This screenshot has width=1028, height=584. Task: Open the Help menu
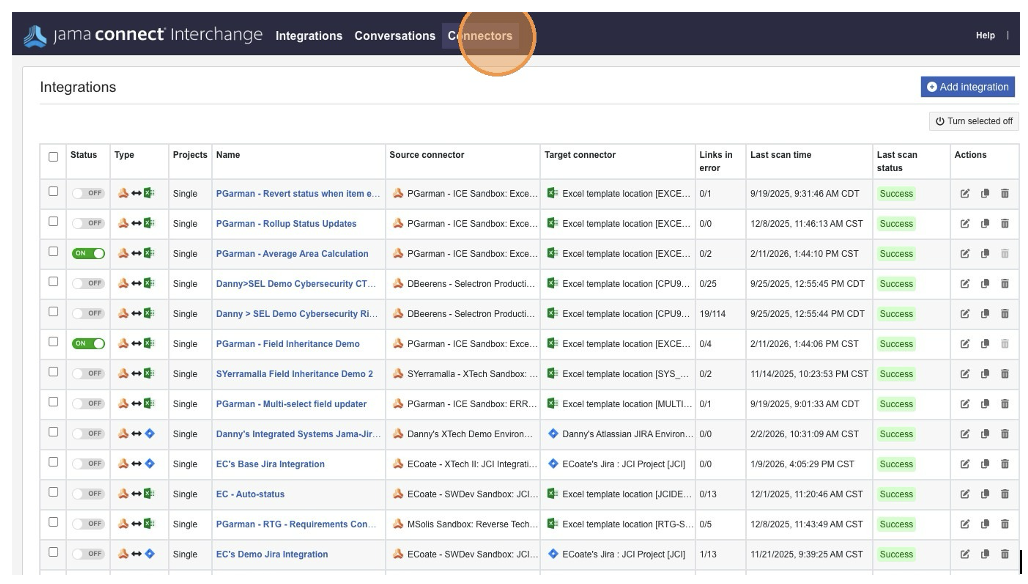tap(985, 35)
